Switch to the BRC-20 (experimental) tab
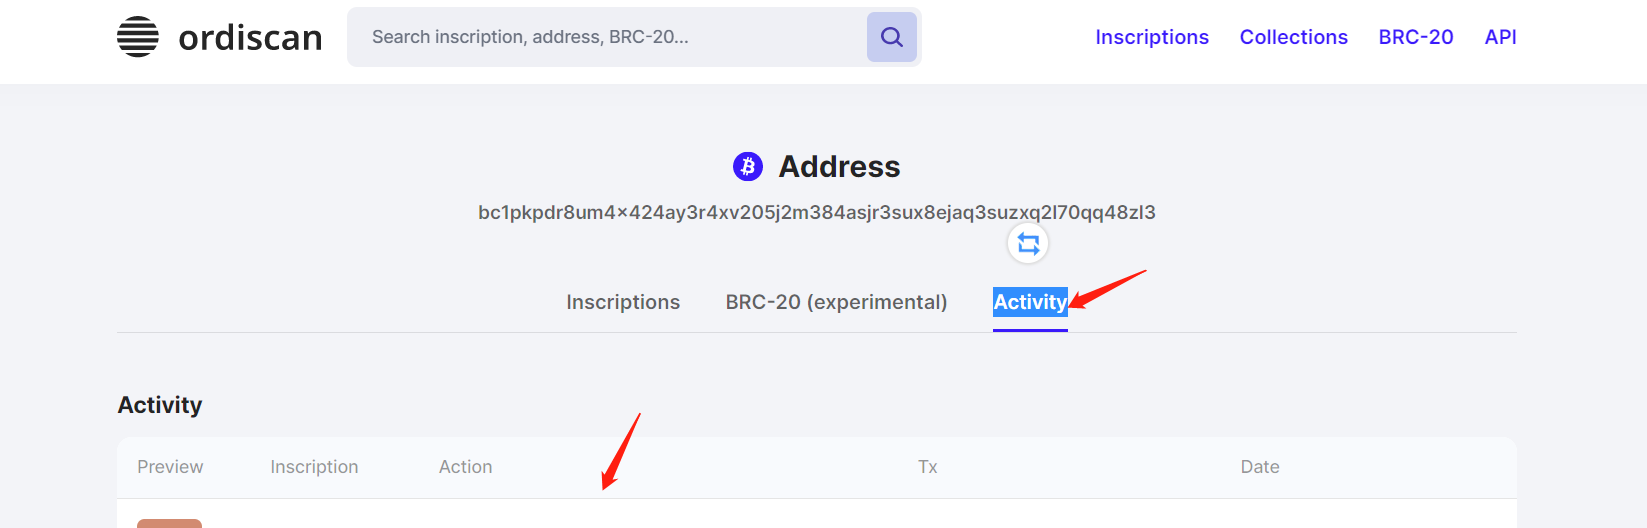The width and height of the screenshot is (1647, 528). coord(836,302)
